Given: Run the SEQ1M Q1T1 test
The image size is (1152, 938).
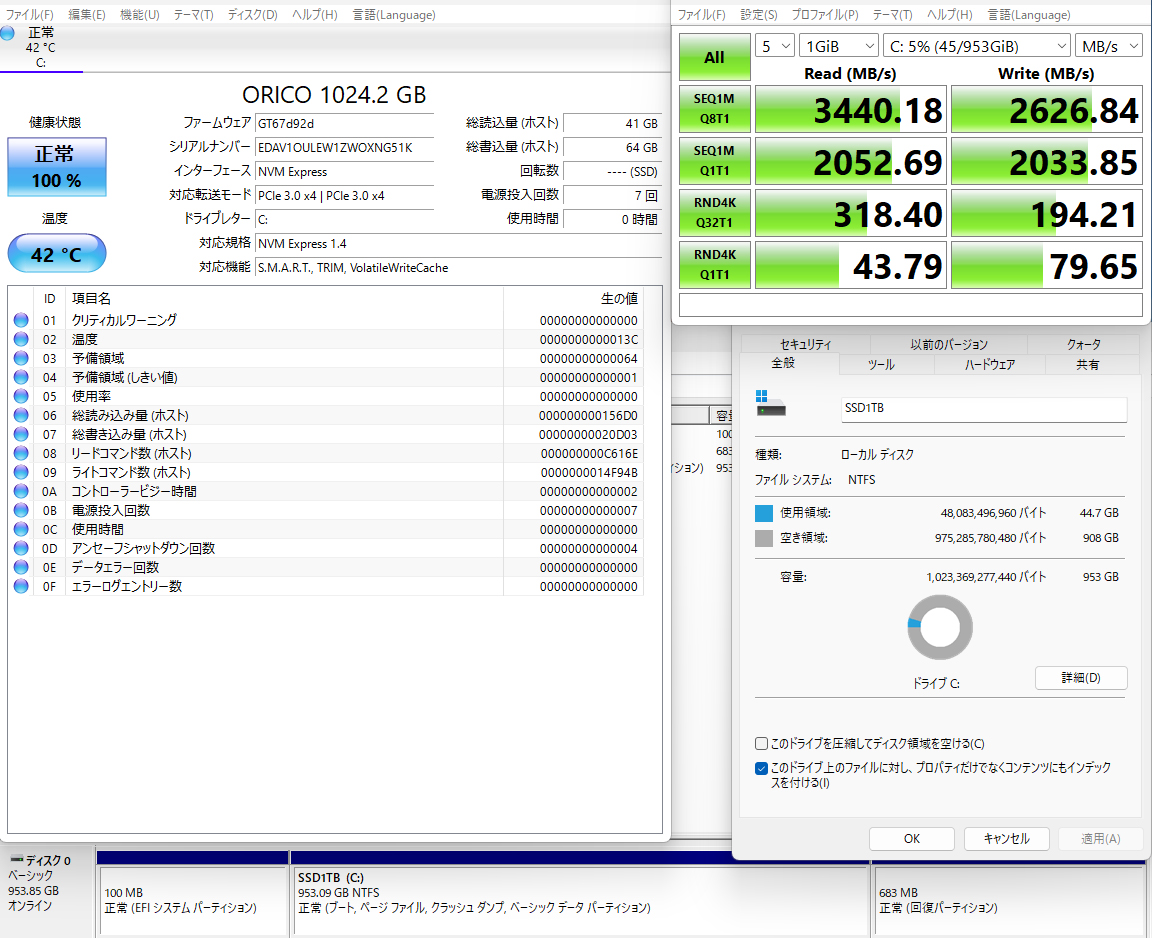Looking at the screenshot, I should [x=714, y=161].
